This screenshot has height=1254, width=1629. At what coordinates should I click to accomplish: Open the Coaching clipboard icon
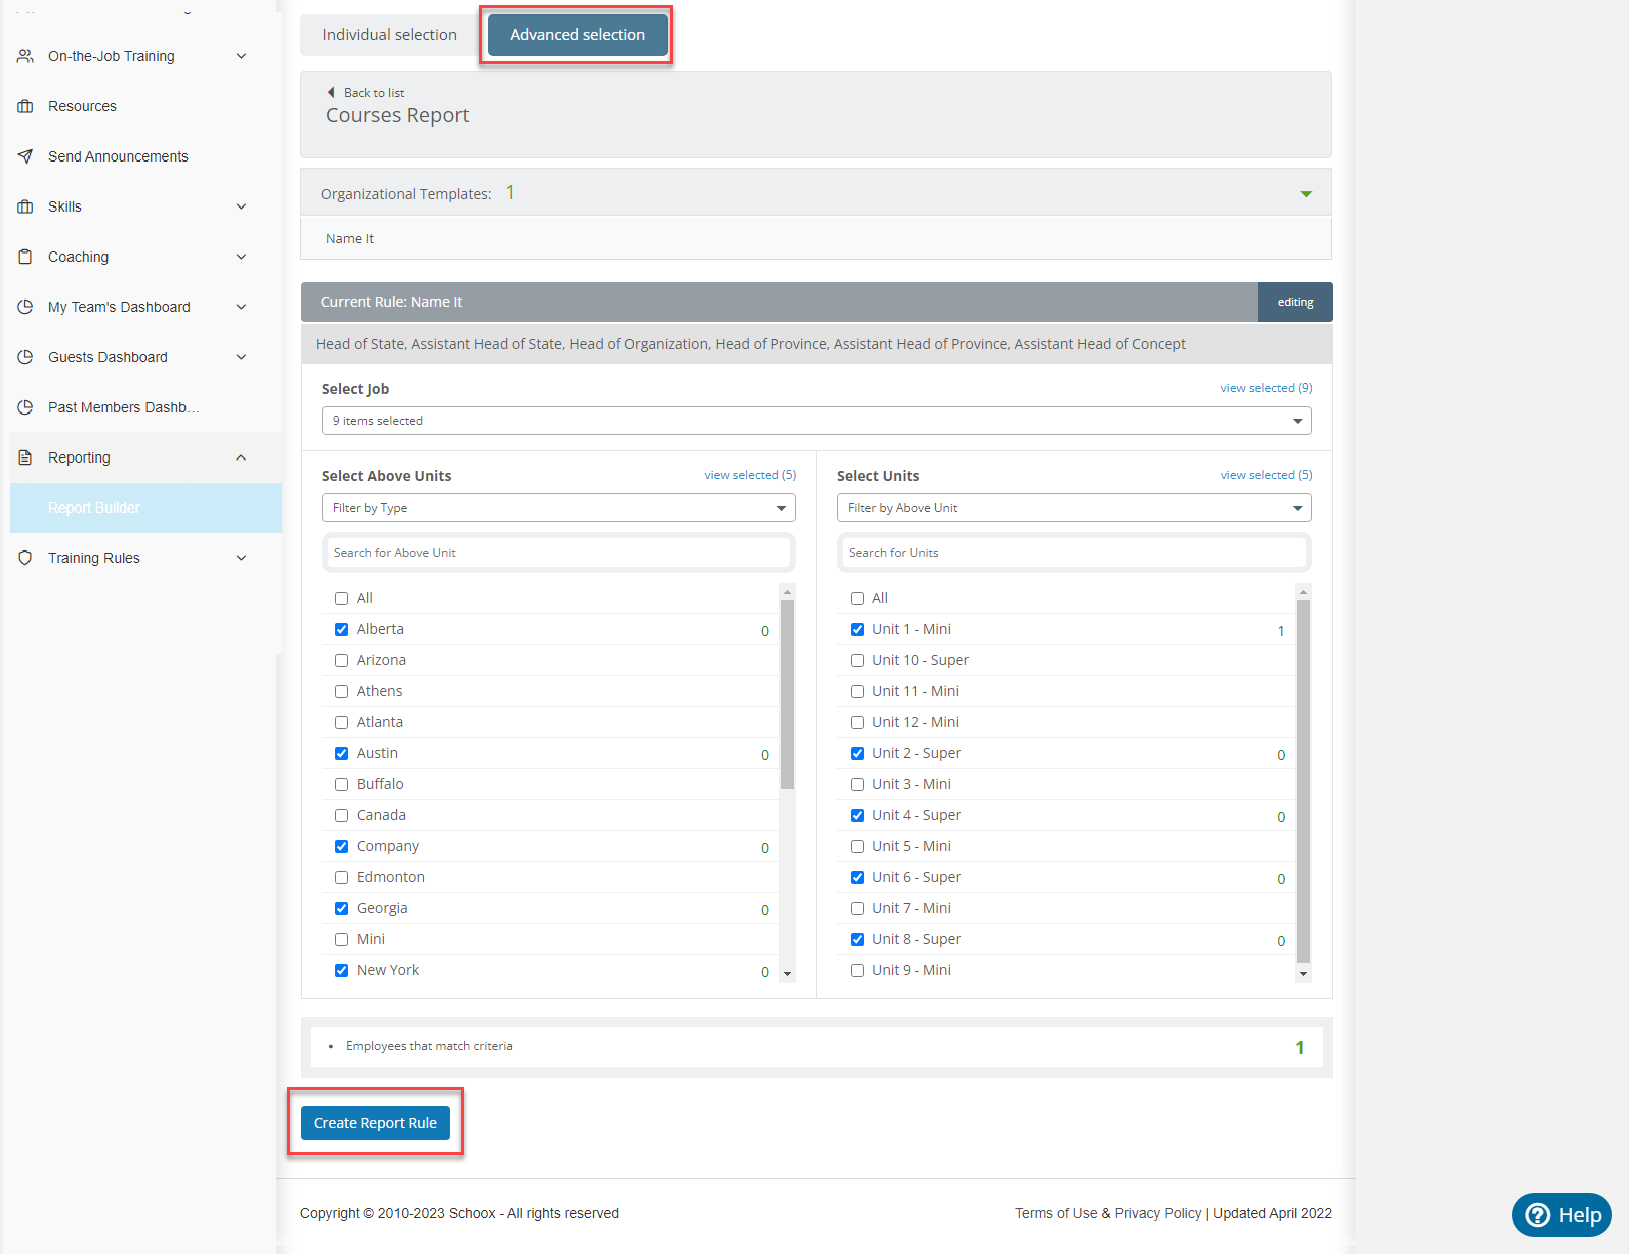click(x=26, y=257)
